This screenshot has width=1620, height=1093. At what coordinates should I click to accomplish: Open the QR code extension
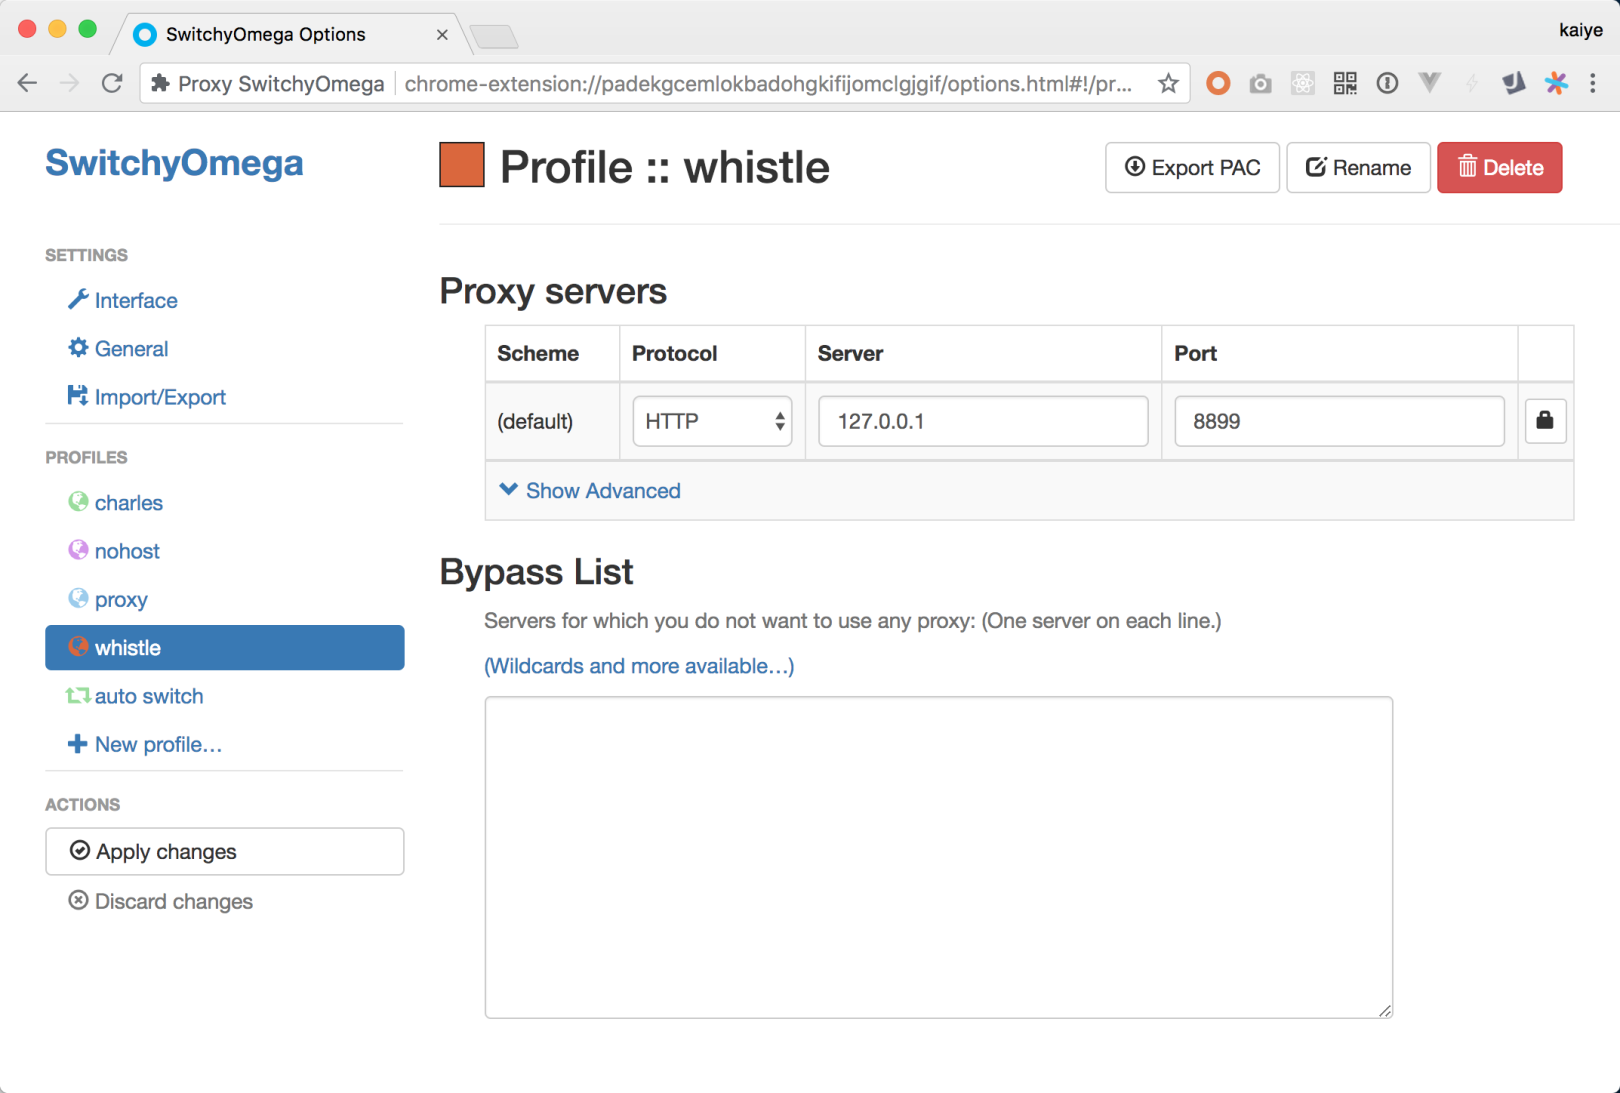click(x=1345, y=84)
